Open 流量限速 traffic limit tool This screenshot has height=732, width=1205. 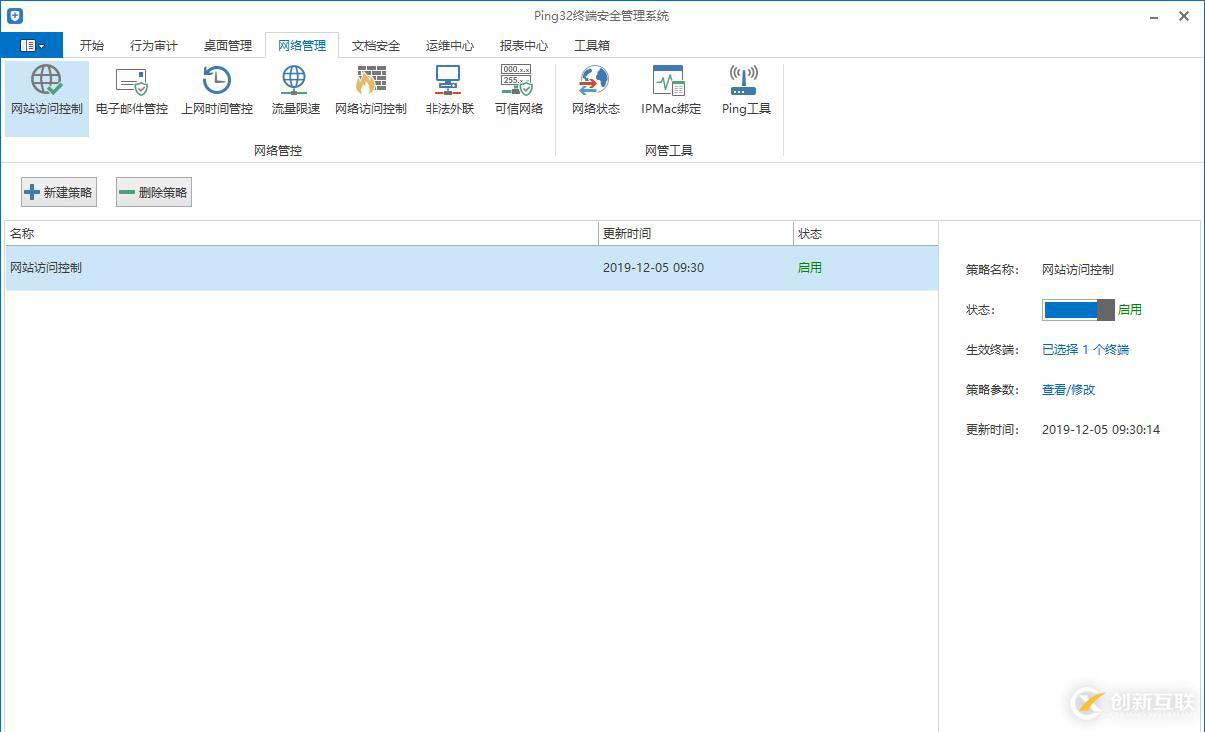(x=295, y=91)
